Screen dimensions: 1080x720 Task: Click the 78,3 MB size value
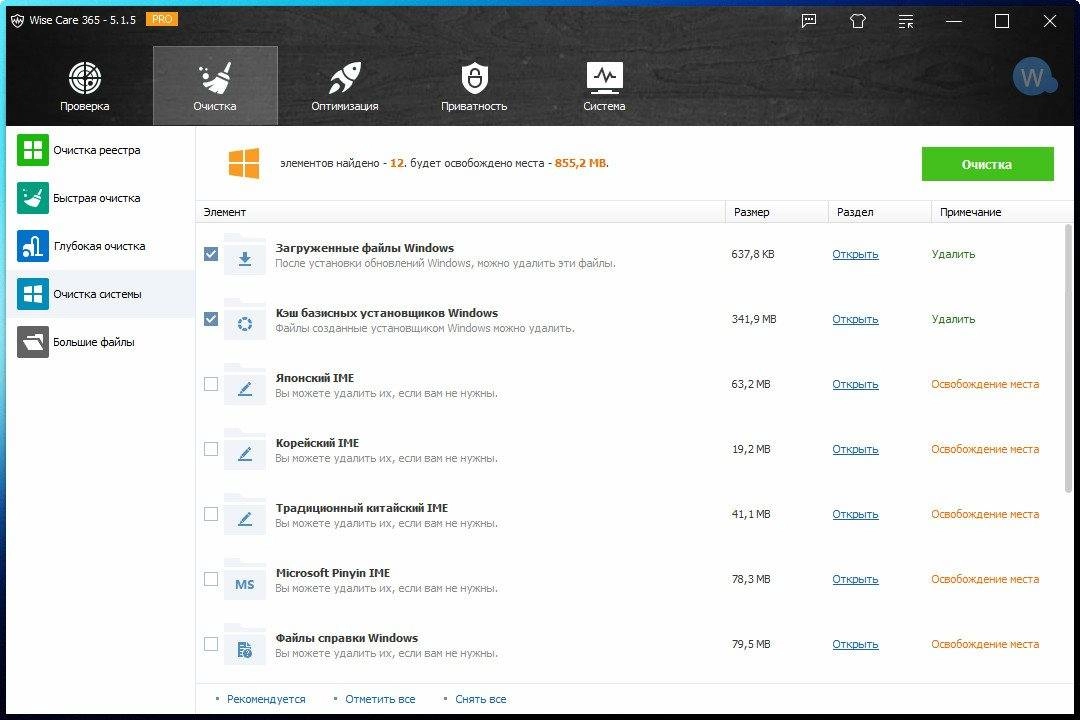click(x=751, y=579)
